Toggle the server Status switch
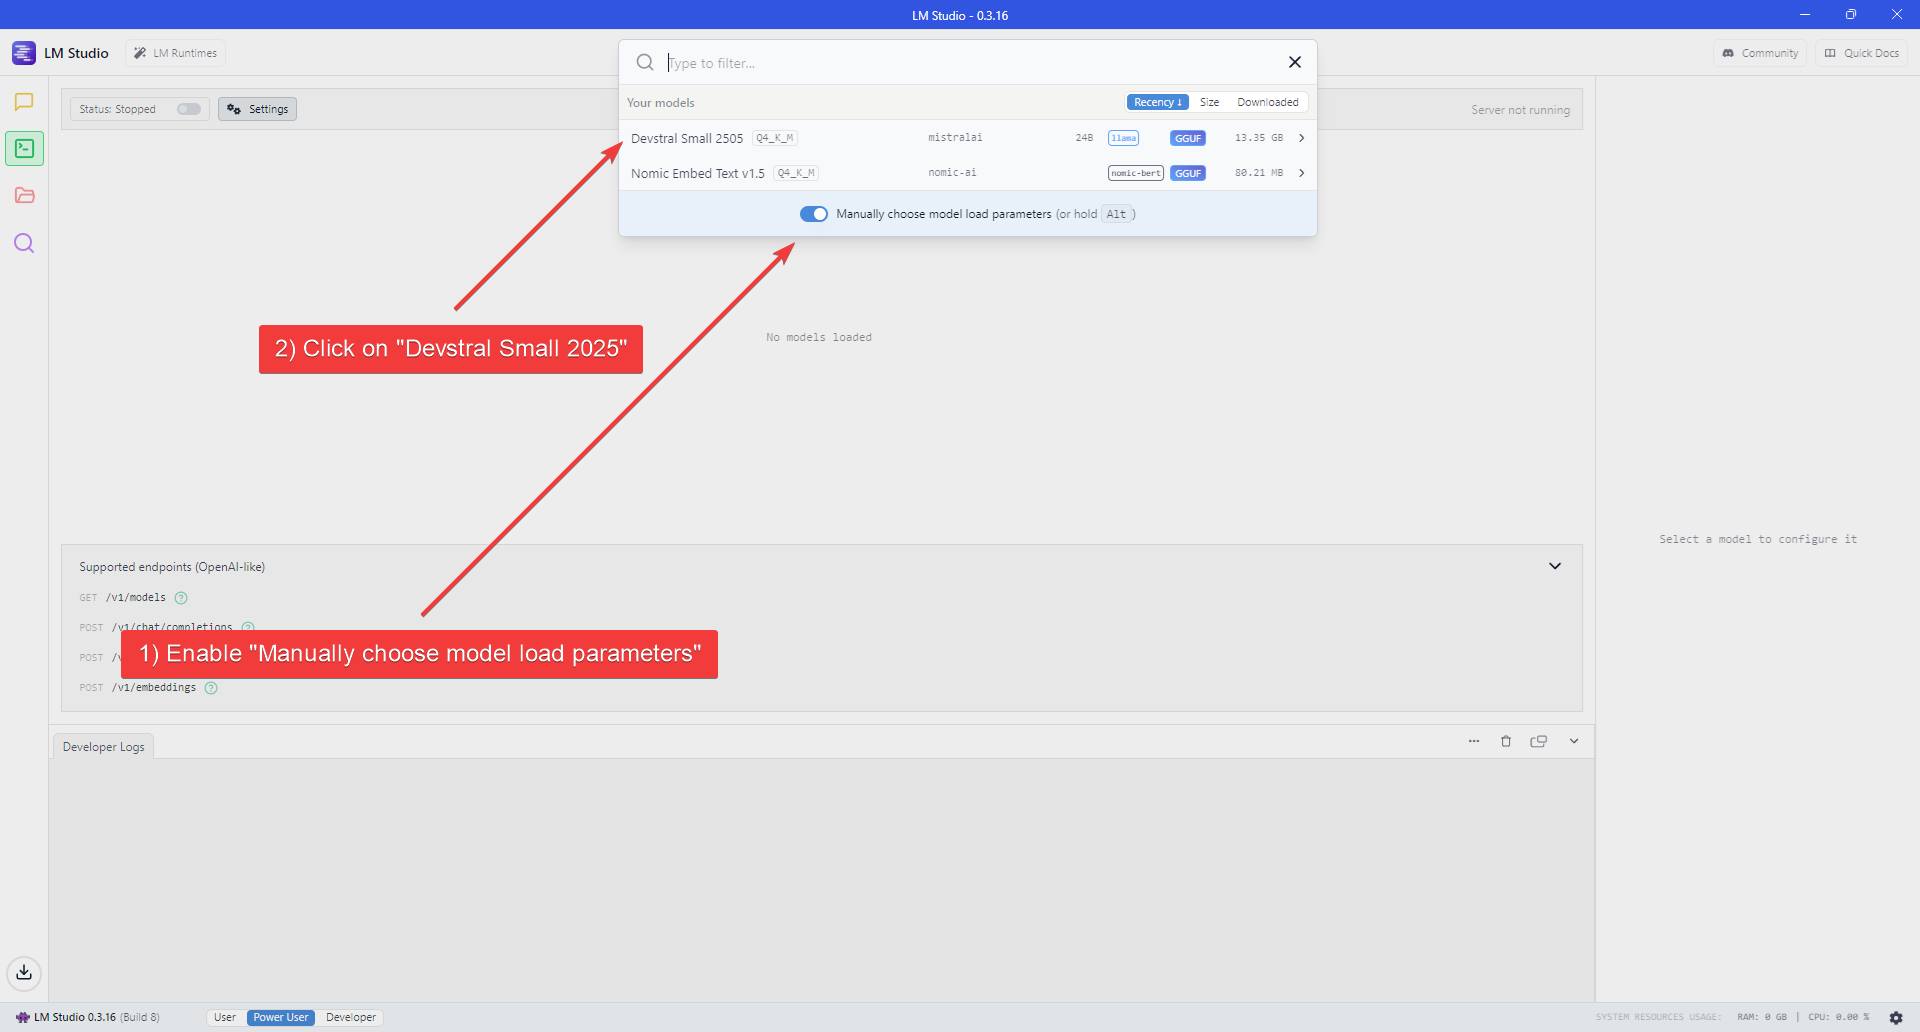Screen dimensions: 1920x1032 (189, 109)
